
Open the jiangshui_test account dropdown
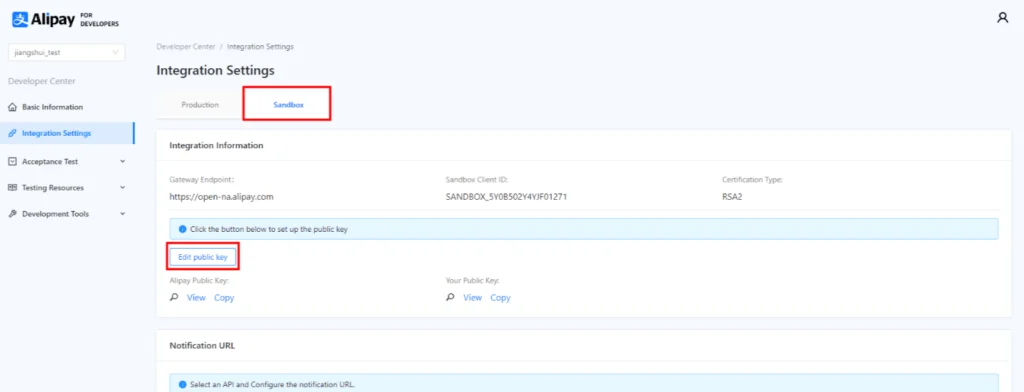[67, 52]
